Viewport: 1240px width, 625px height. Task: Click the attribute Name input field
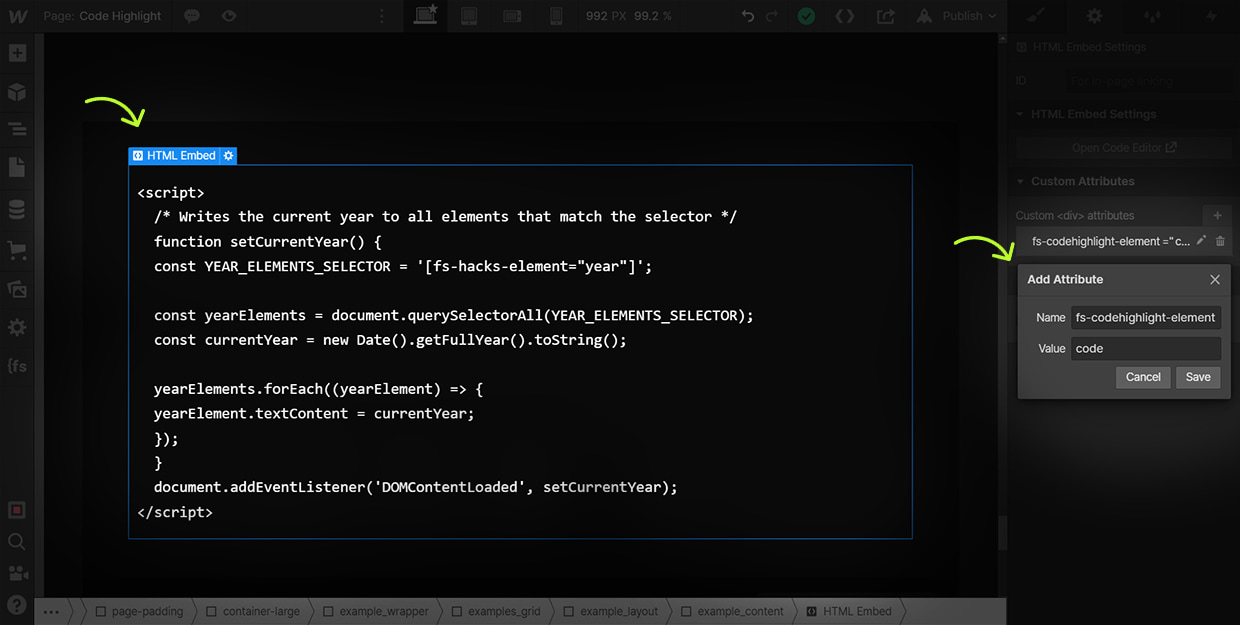pos(1146,318)
